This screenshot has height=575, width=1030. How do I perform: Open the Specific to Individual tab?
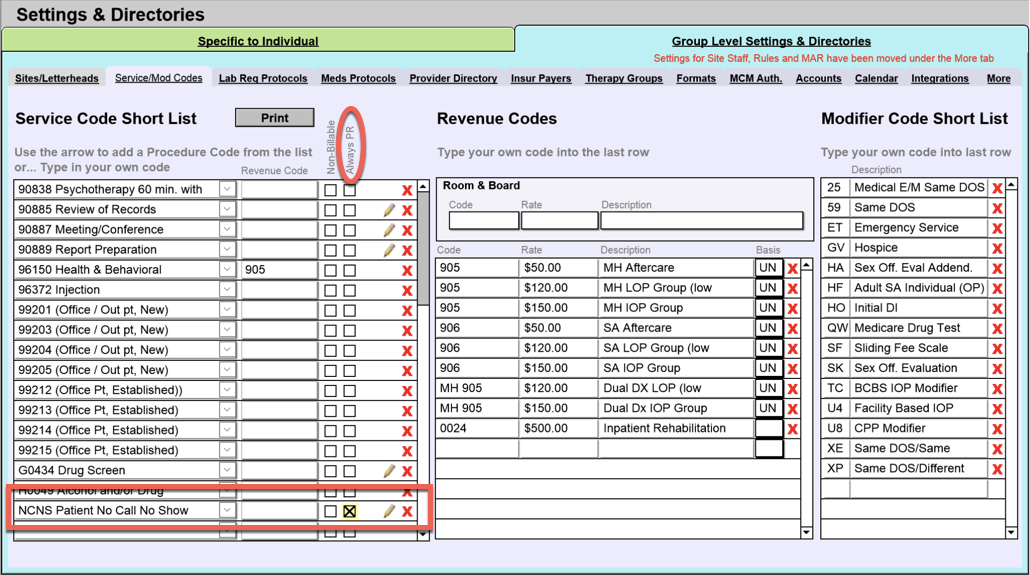[x=258, y=41]
